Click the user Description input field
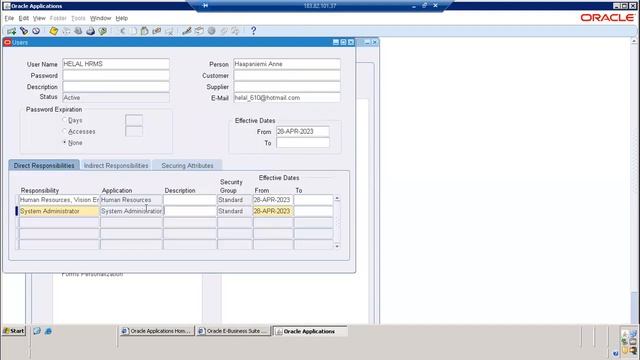This screenshot has width=640, height=360. 116,87
